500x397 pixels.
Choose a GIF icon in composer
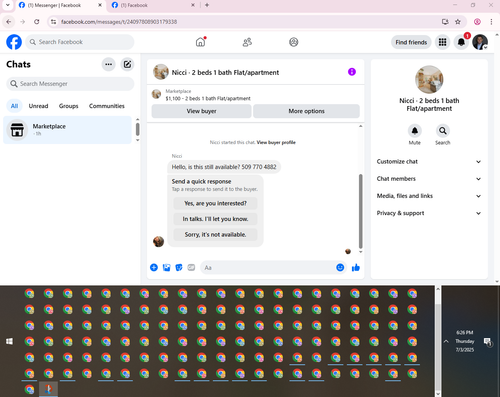[191, 267]
